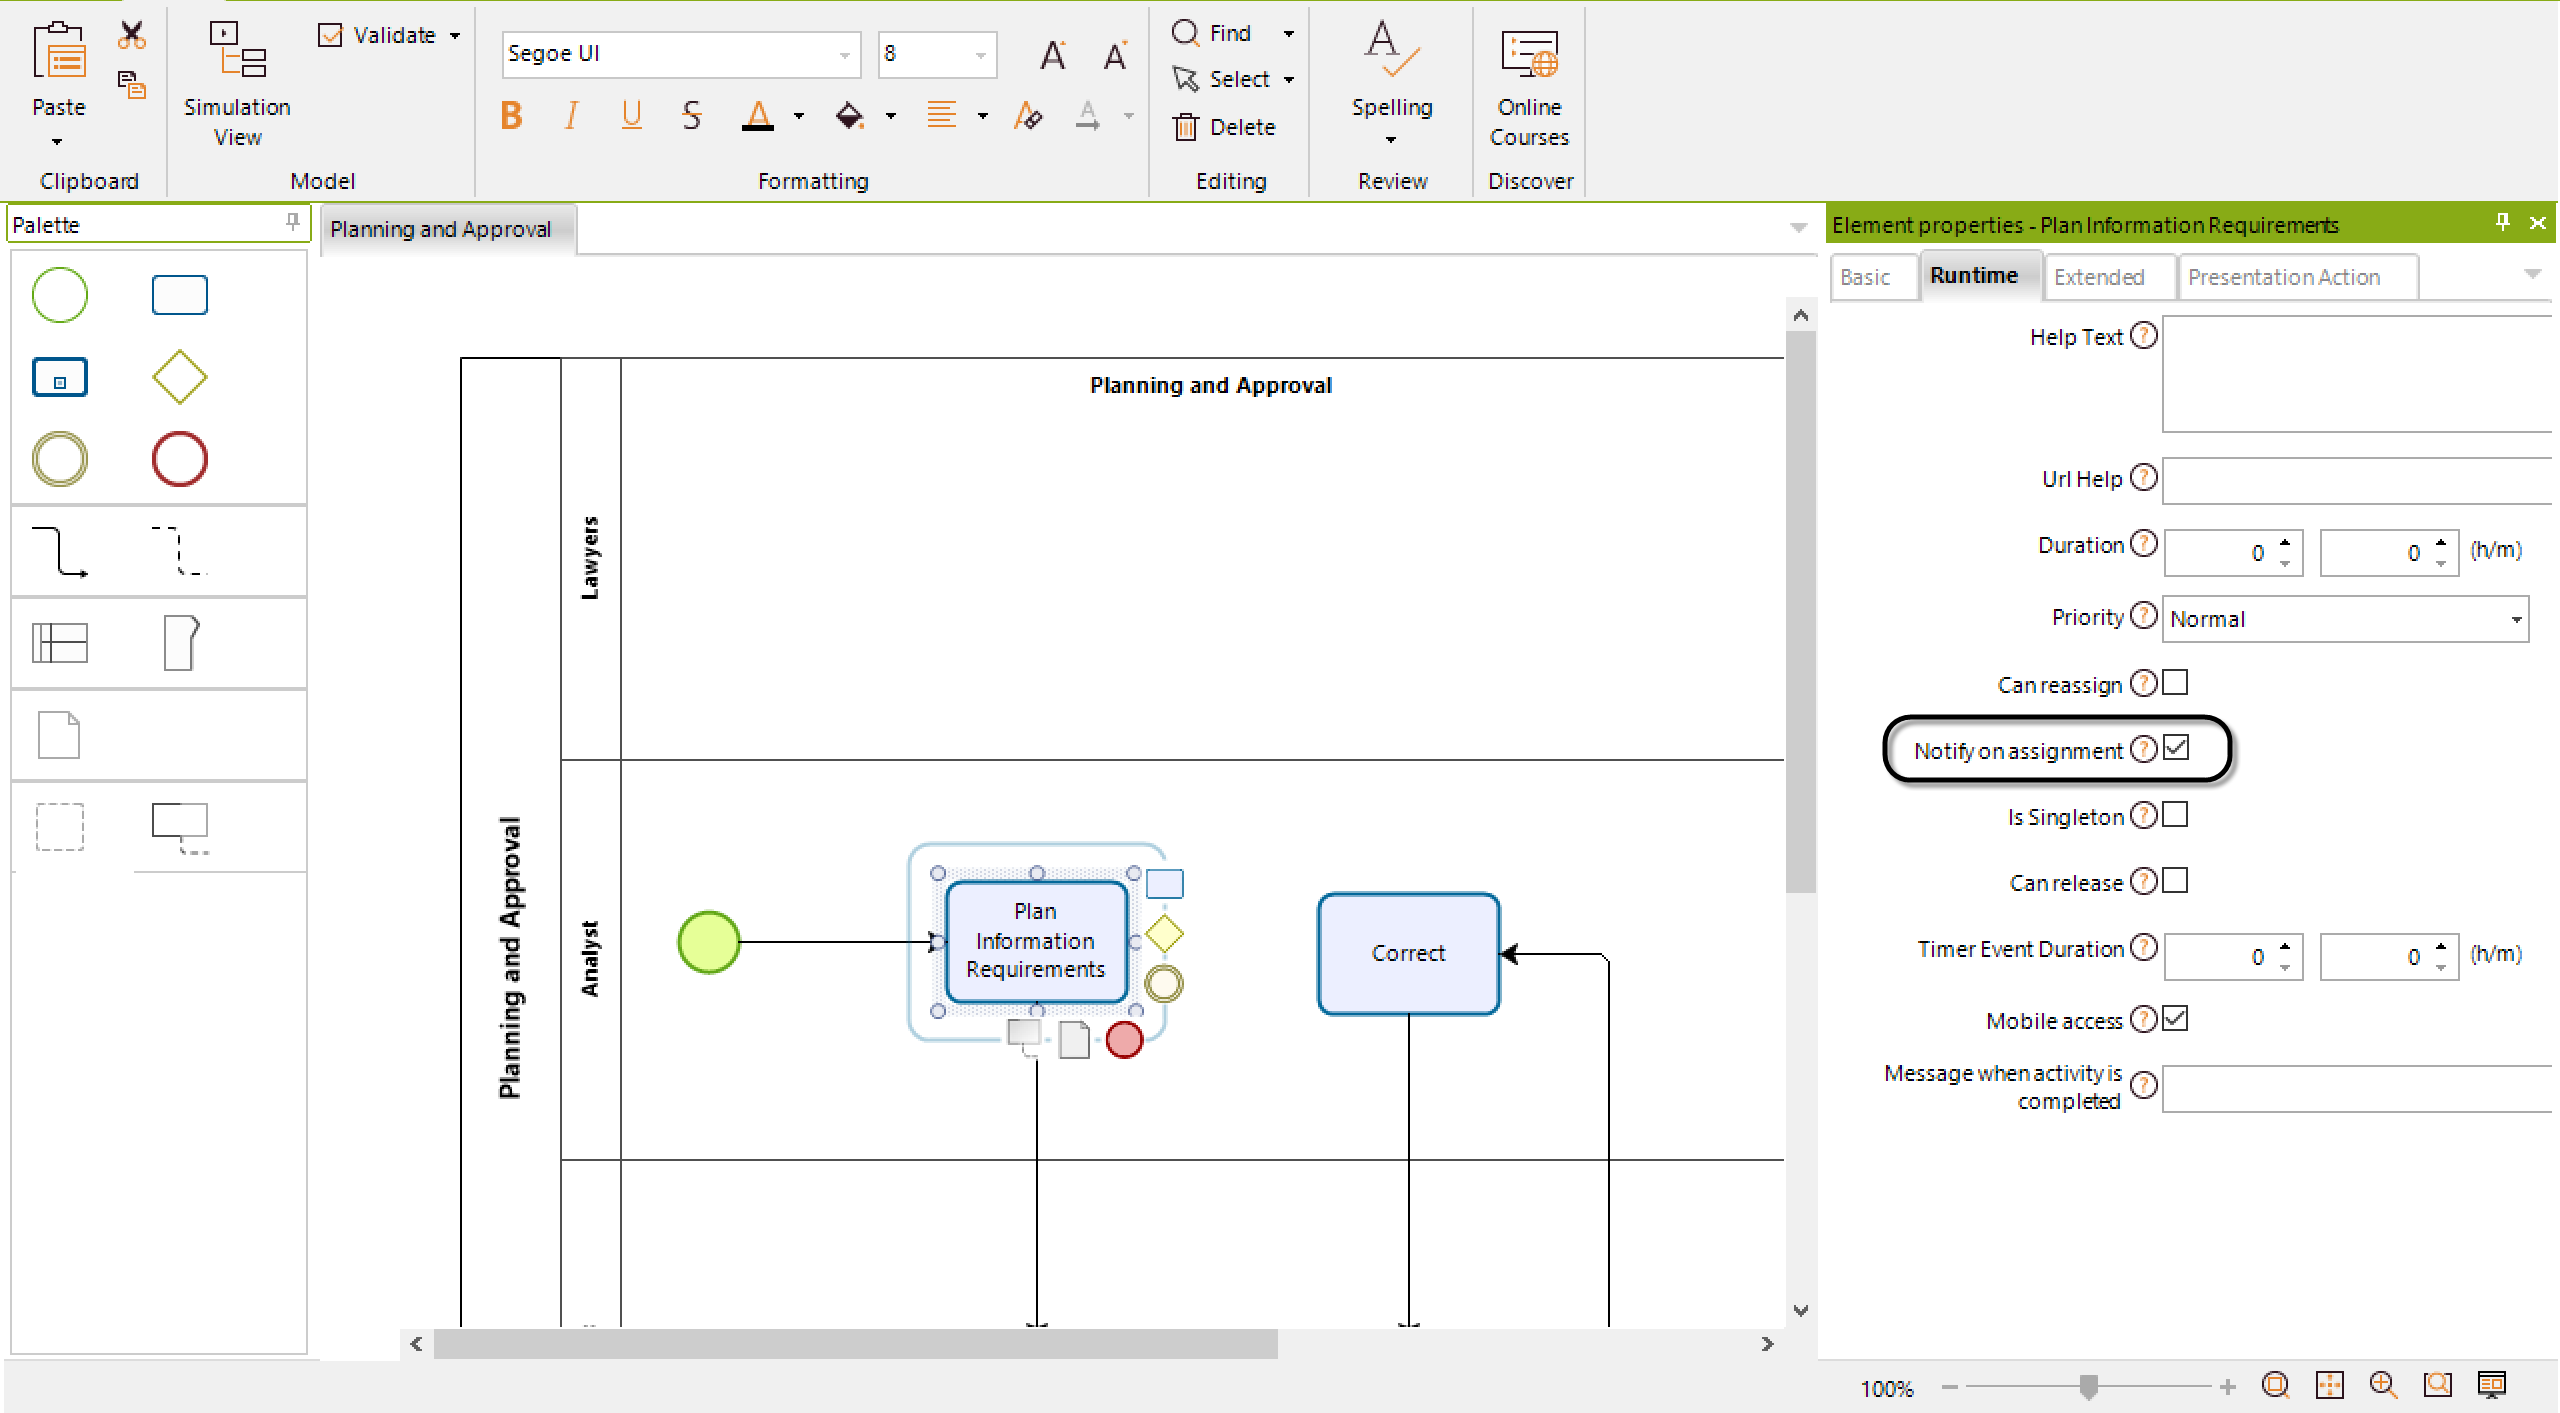Click the Help Text help question mark
The height and width of the screenshot is (1413, 2560).
pyautogui.click(x=2143, y=335)
